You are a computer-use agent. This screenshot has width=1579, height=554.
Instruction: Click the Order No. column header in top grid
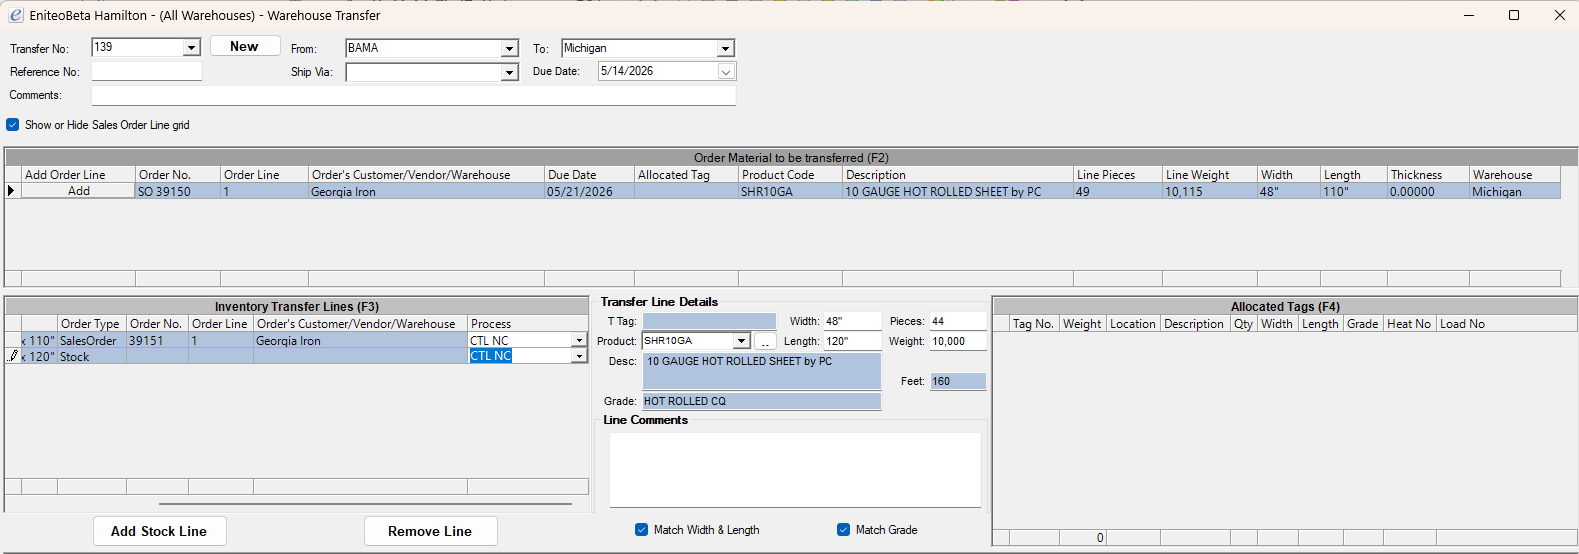point(178,174)
